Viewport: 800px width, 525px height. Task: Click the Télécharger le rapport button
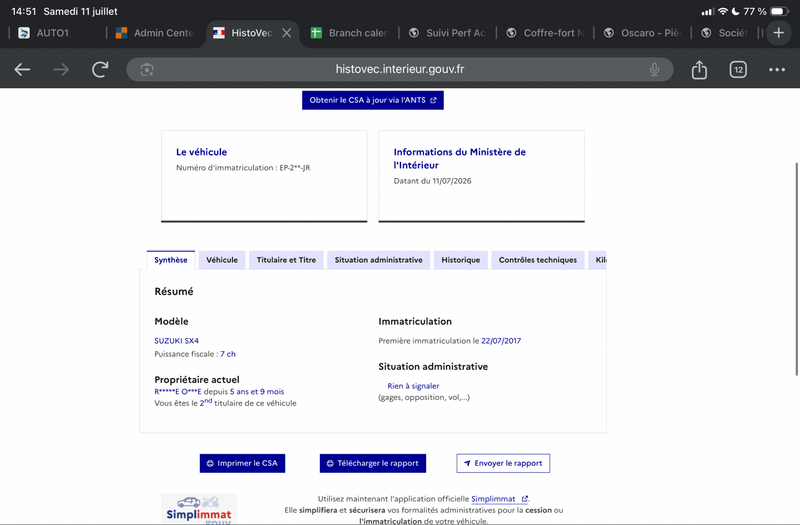coord(372,463)
